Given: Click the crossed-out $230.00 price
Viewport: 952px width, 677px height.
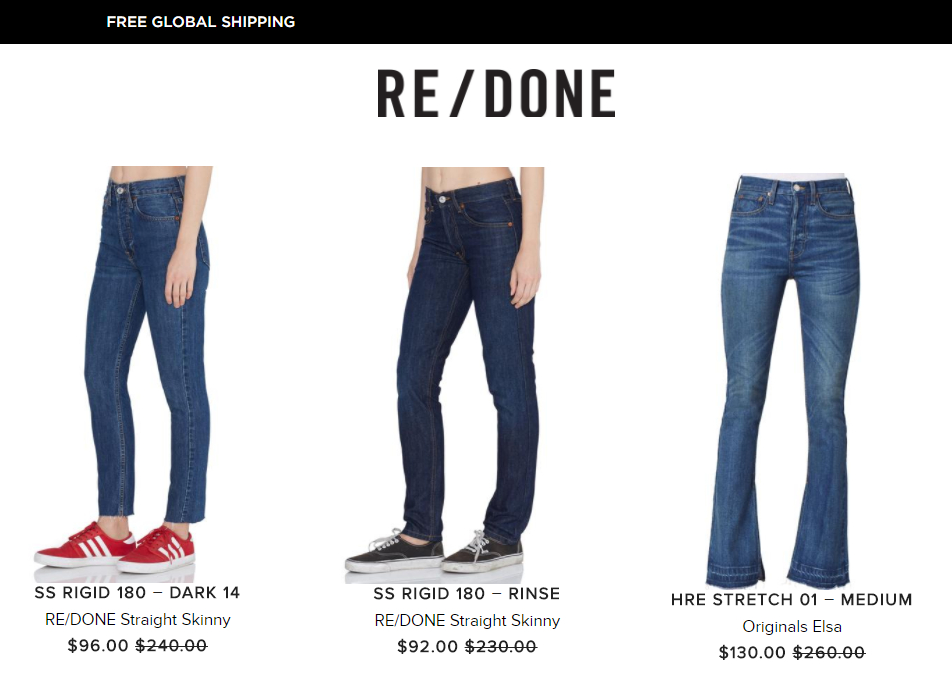Looking at the screenshot, I should pyautogui.click(x=501, y=647).
